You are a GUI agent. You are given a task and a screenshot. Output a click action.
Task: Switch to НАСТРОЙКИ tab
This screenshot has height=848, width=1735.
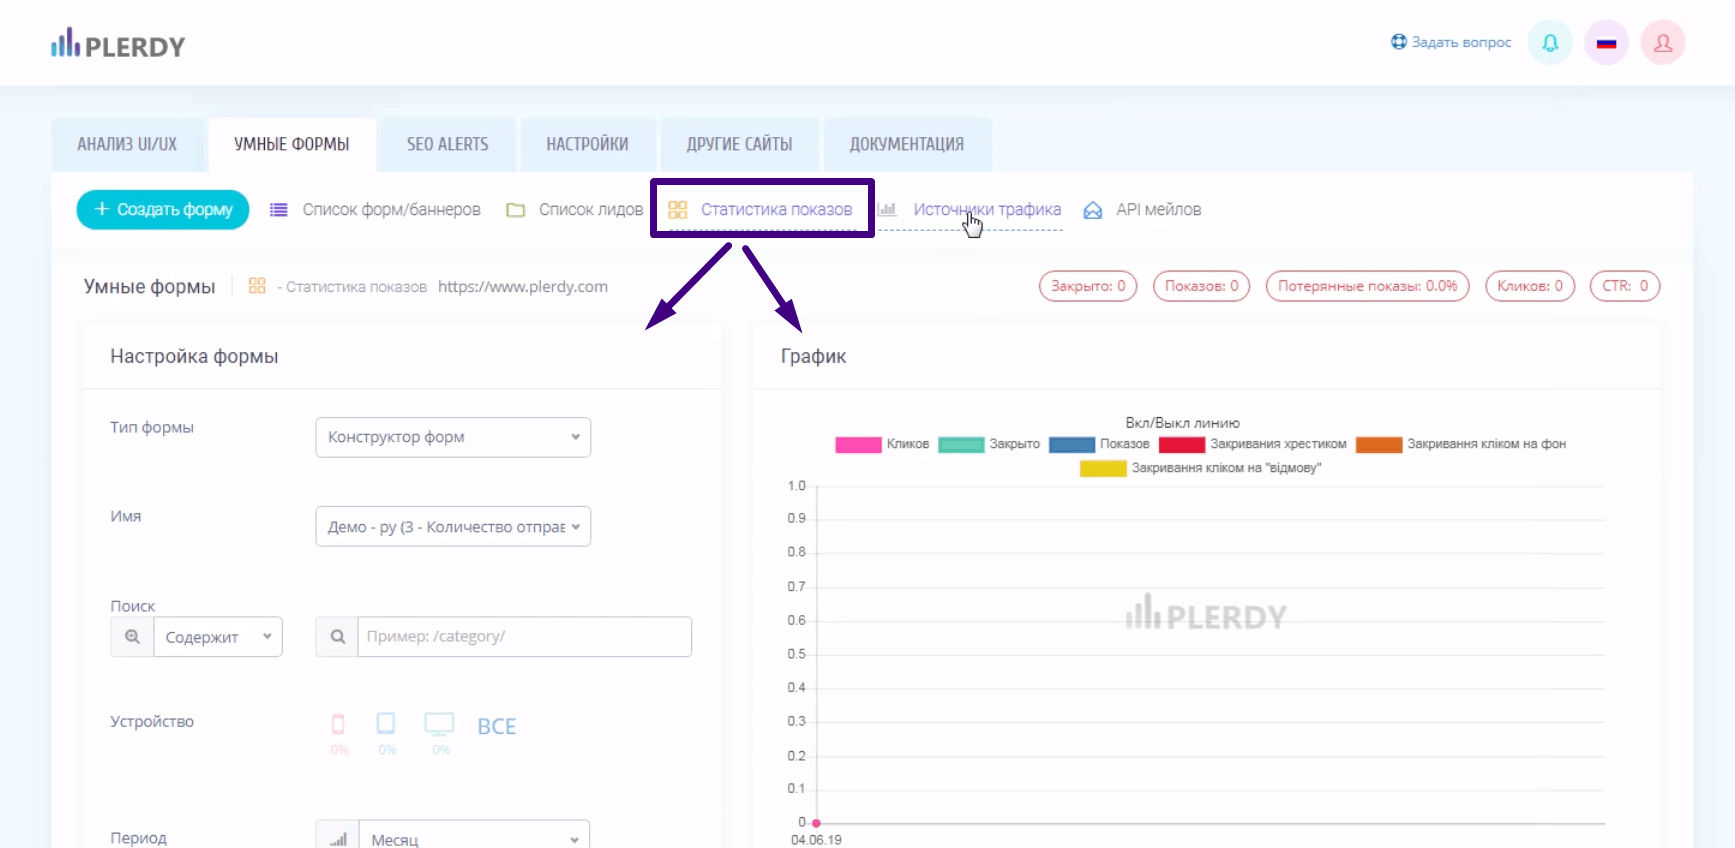pos(587,144)
